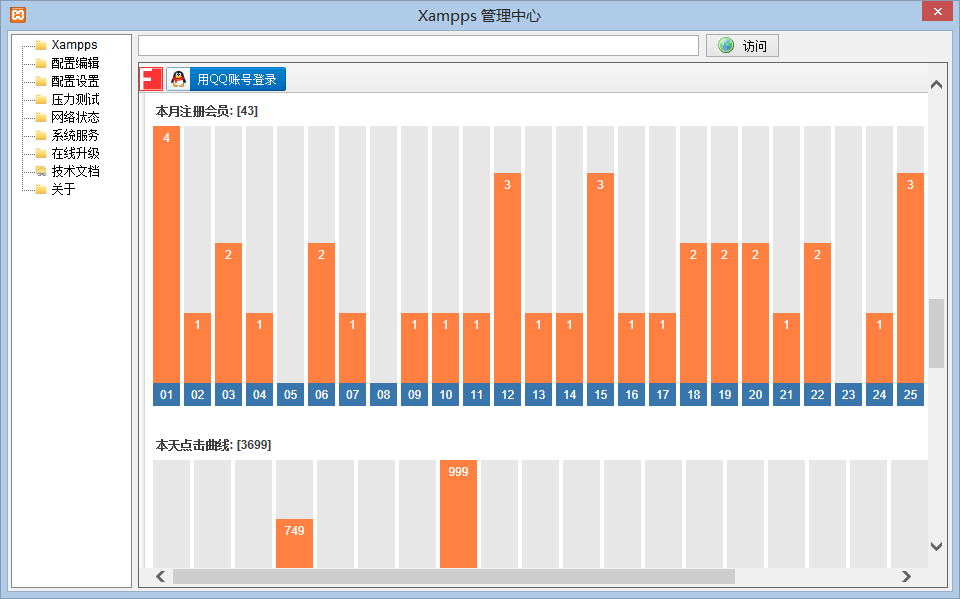Click the vertical scrollbar up arrow

tap(936, 85)
